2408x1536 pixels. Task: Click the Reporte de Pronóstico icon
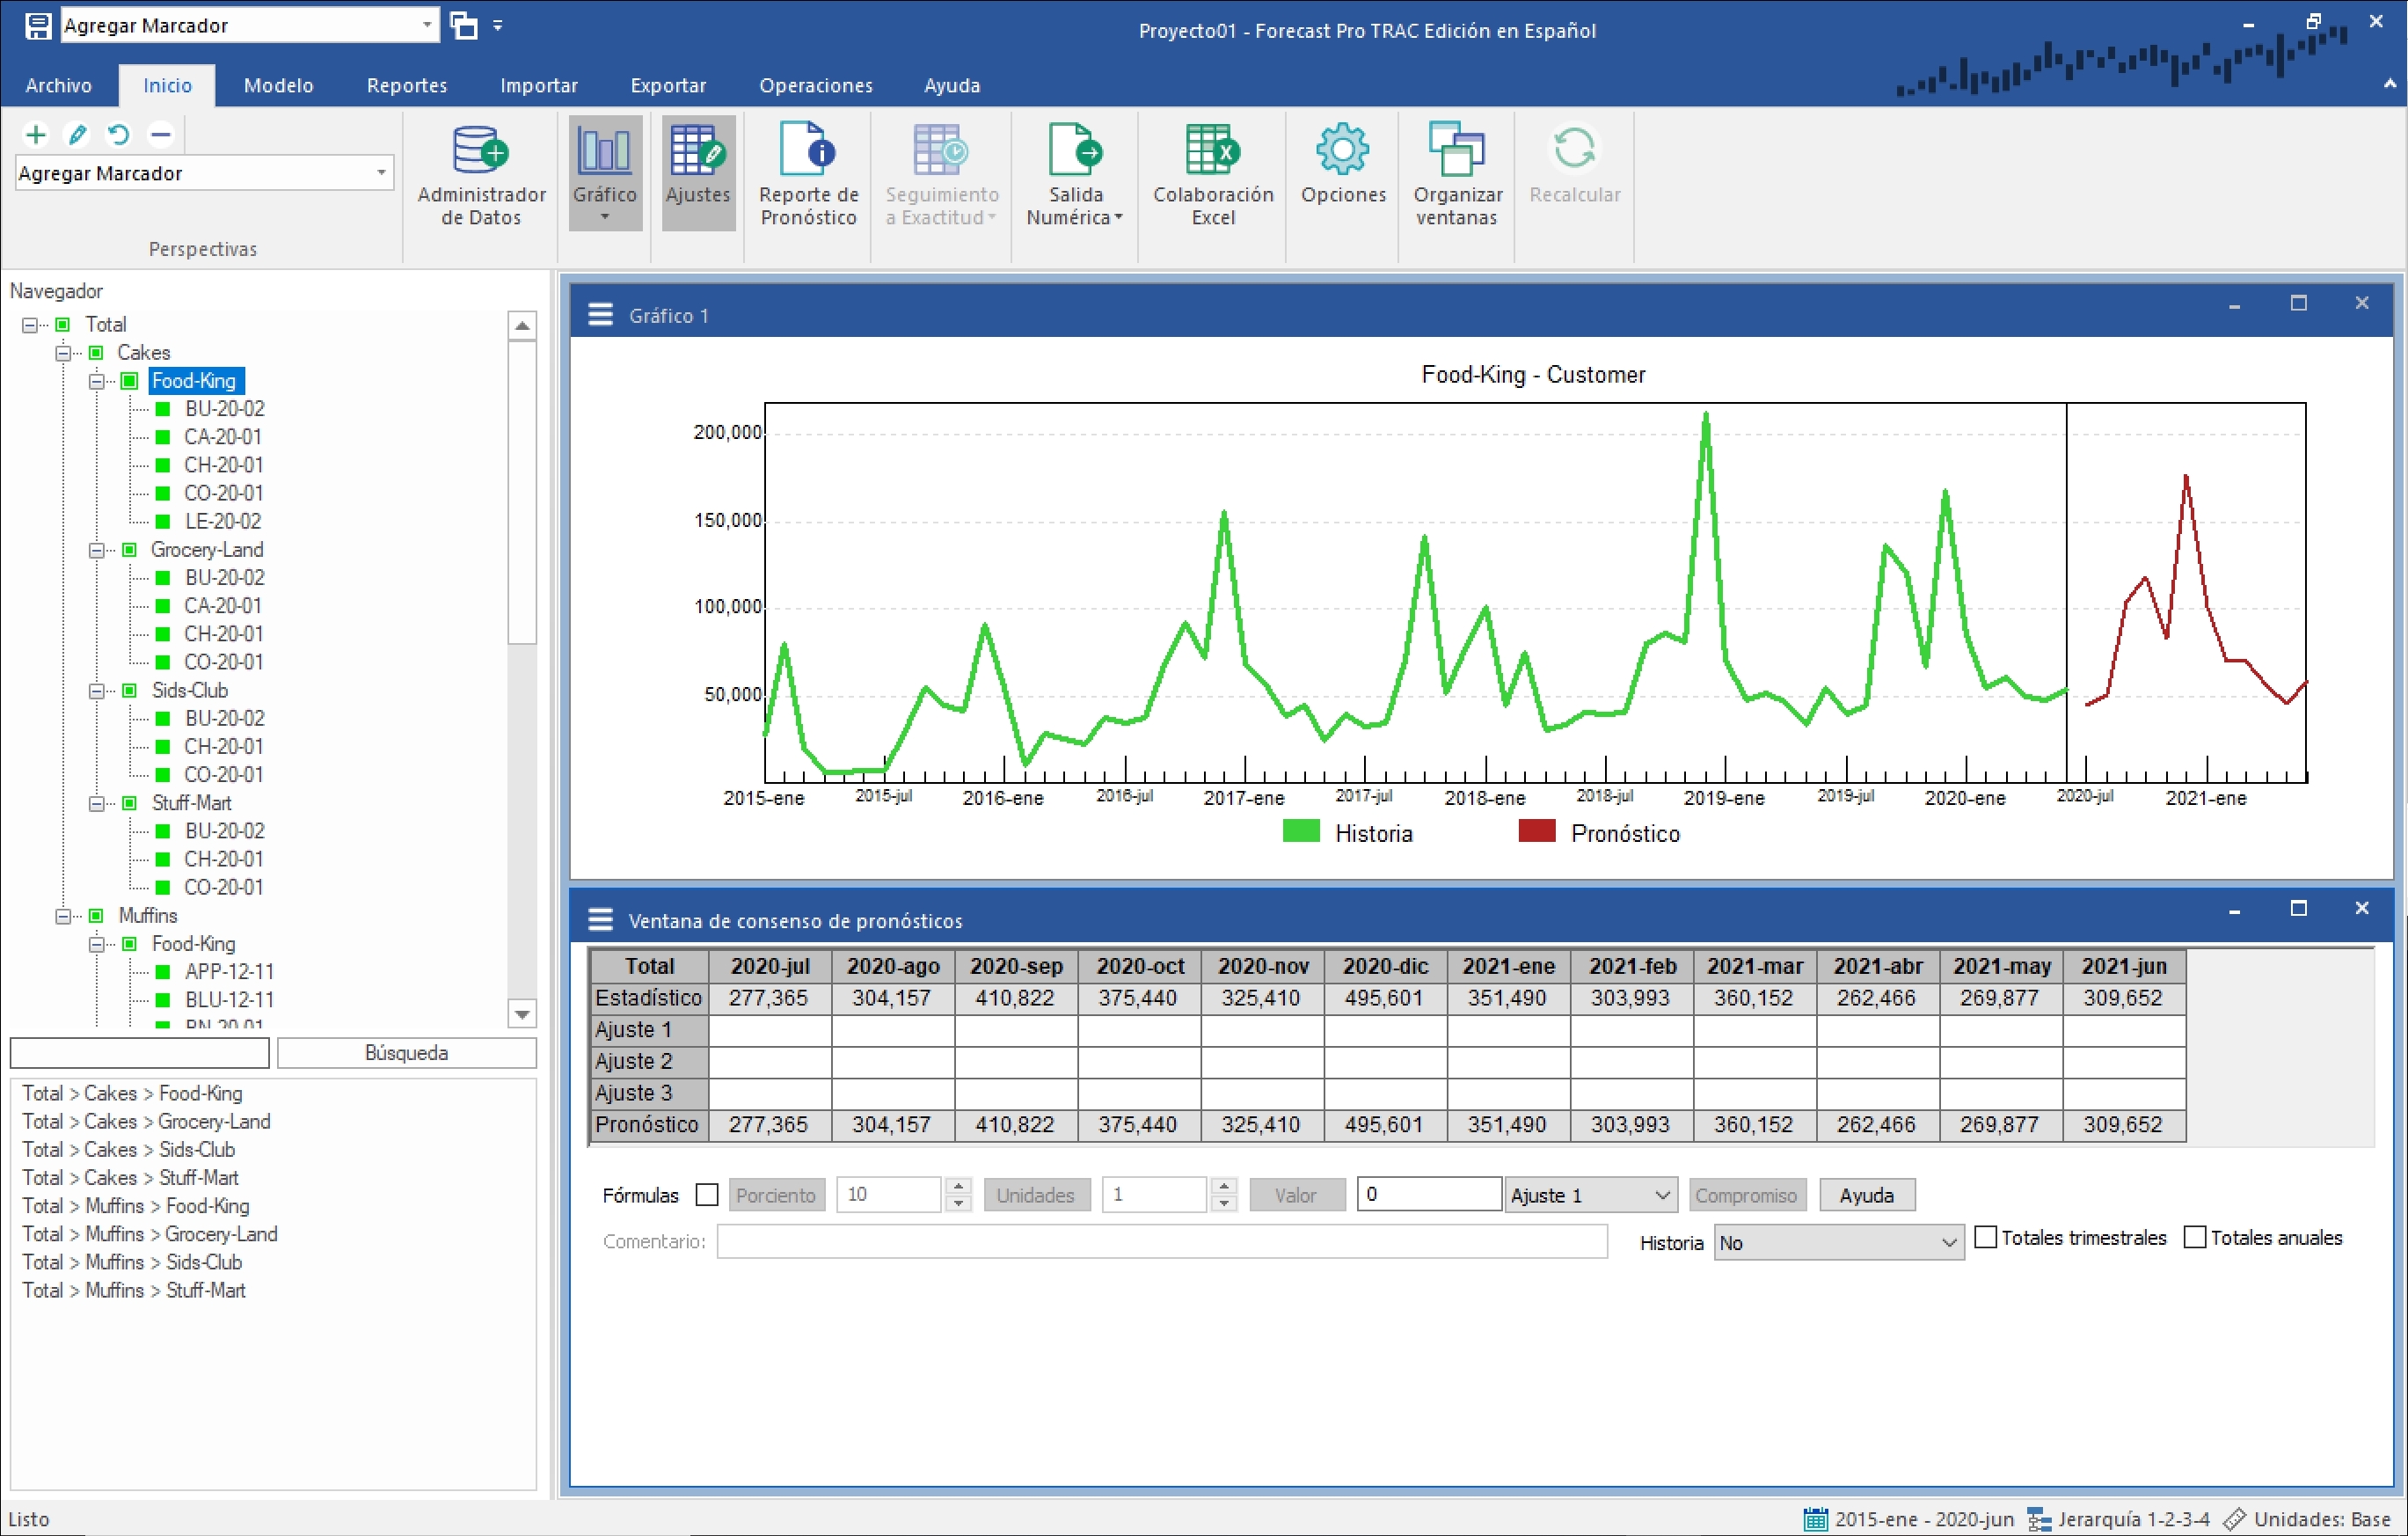coord(808,174)
